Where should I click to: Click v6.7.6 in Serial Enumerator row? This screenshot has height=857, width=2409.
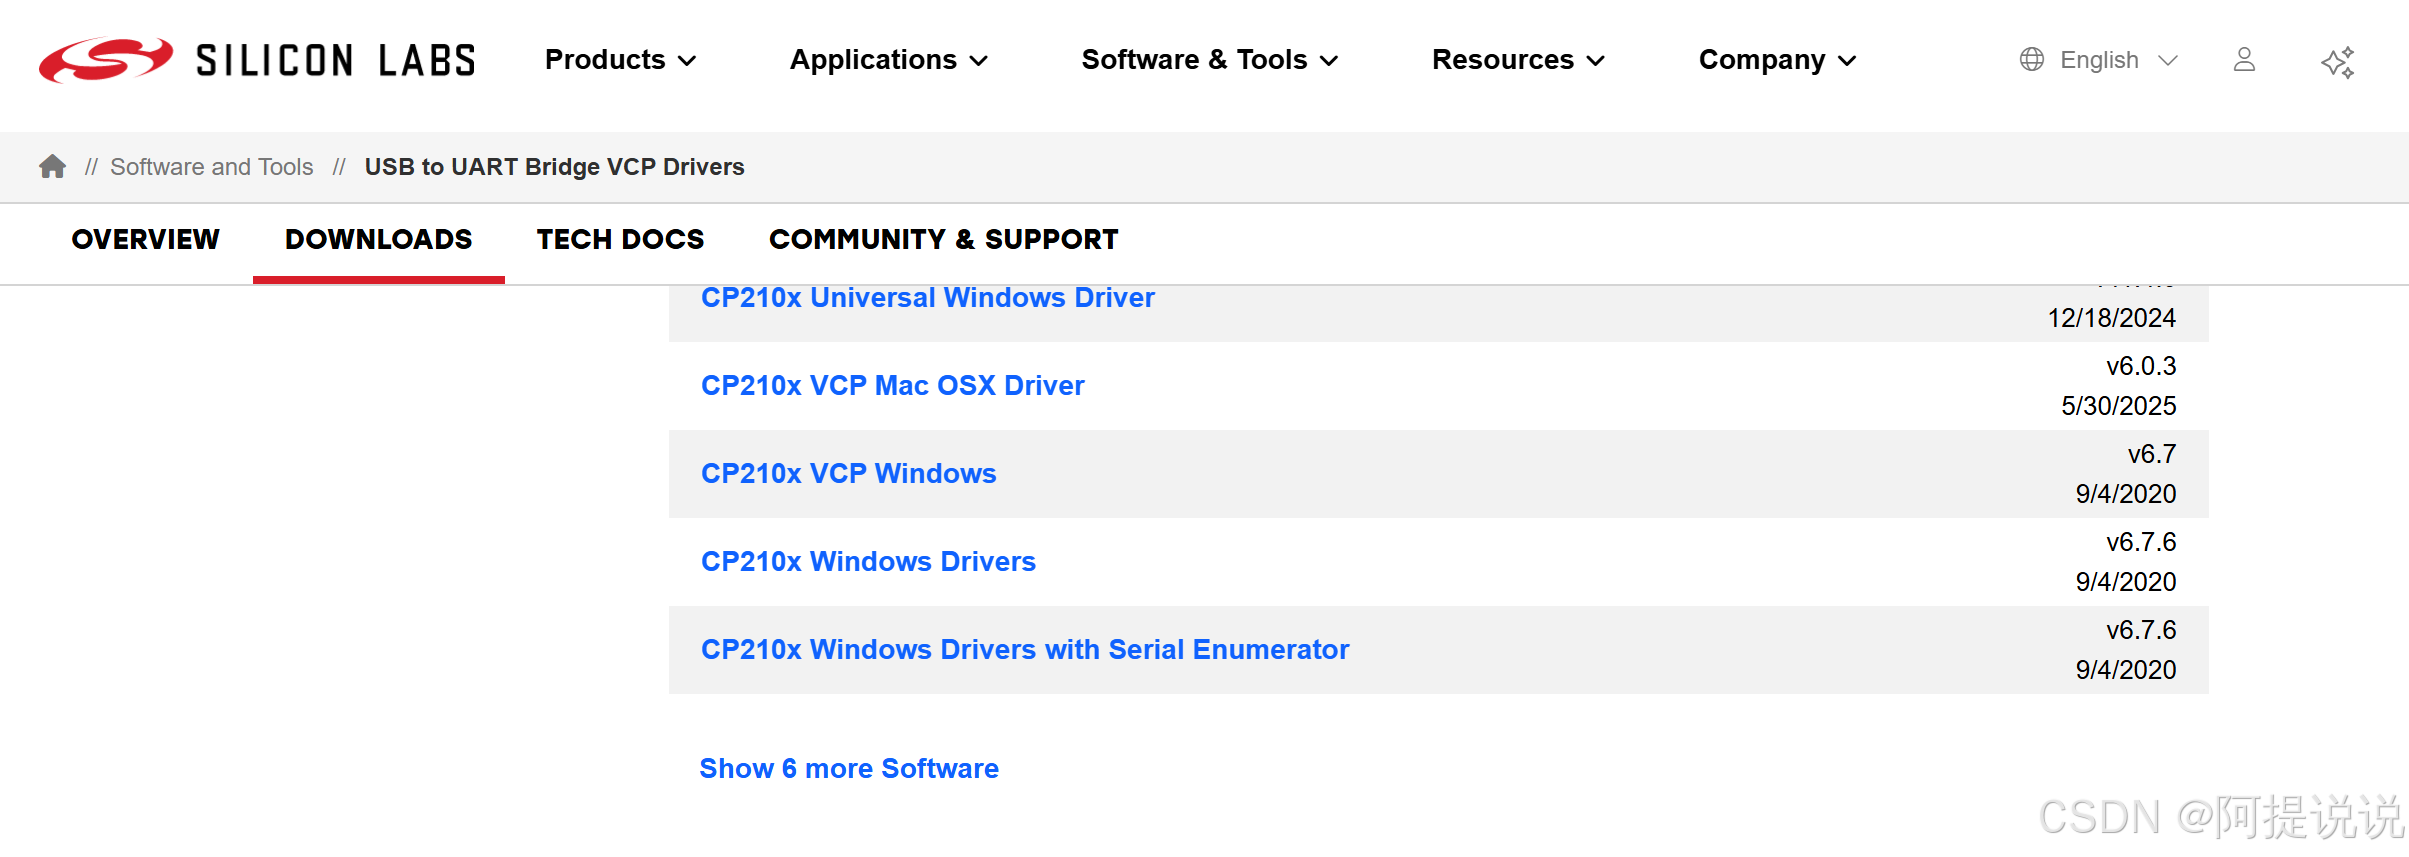[2141, 630]
